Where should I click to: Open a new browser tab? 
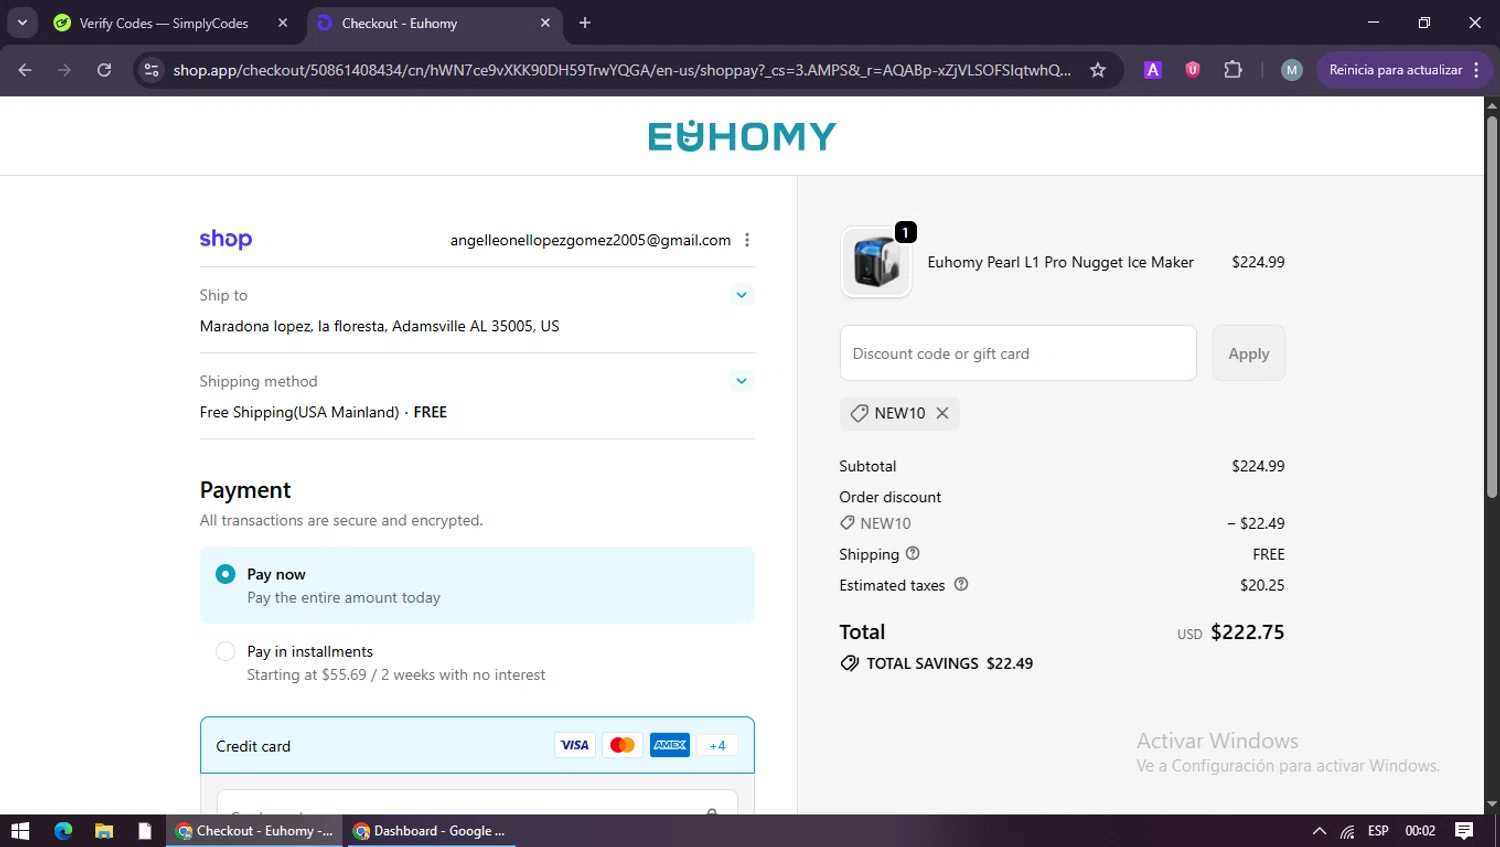[x=585, y=23]
